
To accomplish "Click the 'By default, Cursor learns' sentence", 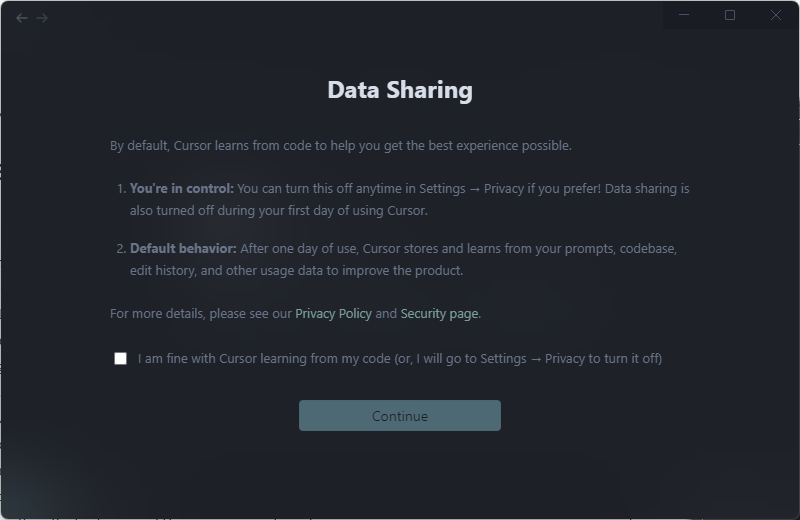I will (x=340, y=145).
